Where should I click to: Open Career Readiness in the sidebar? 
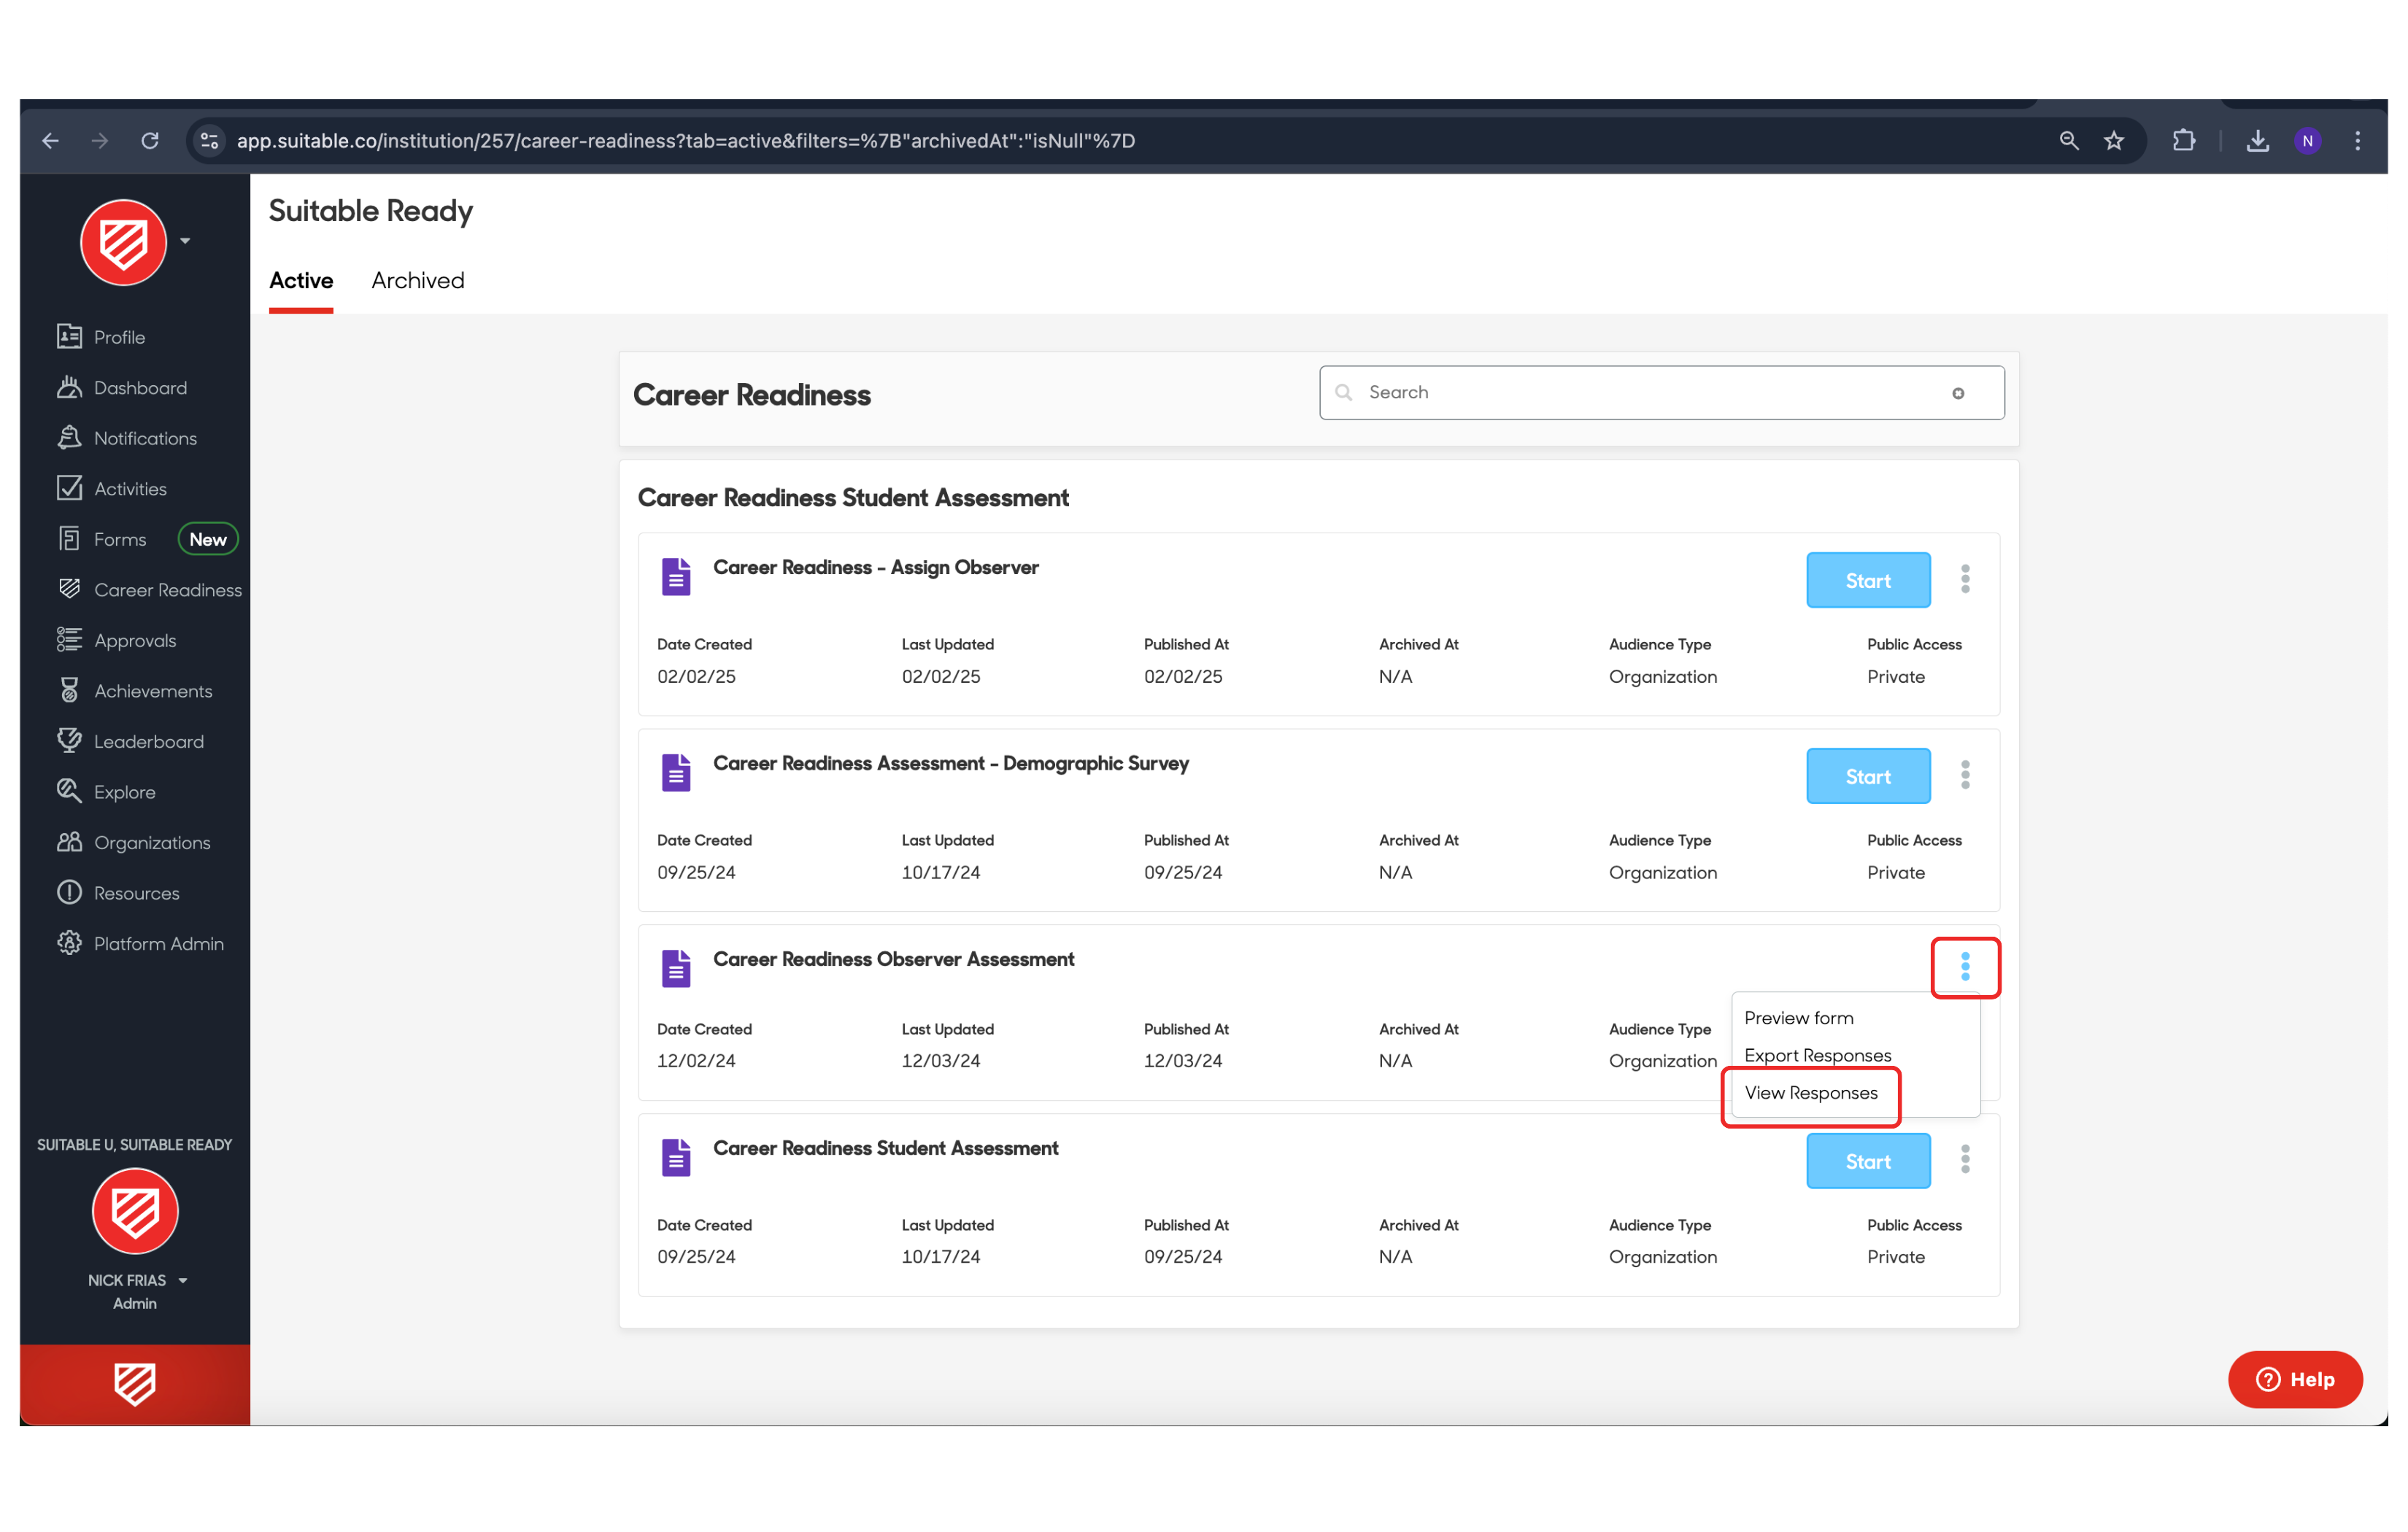click(x=150, y=590)
